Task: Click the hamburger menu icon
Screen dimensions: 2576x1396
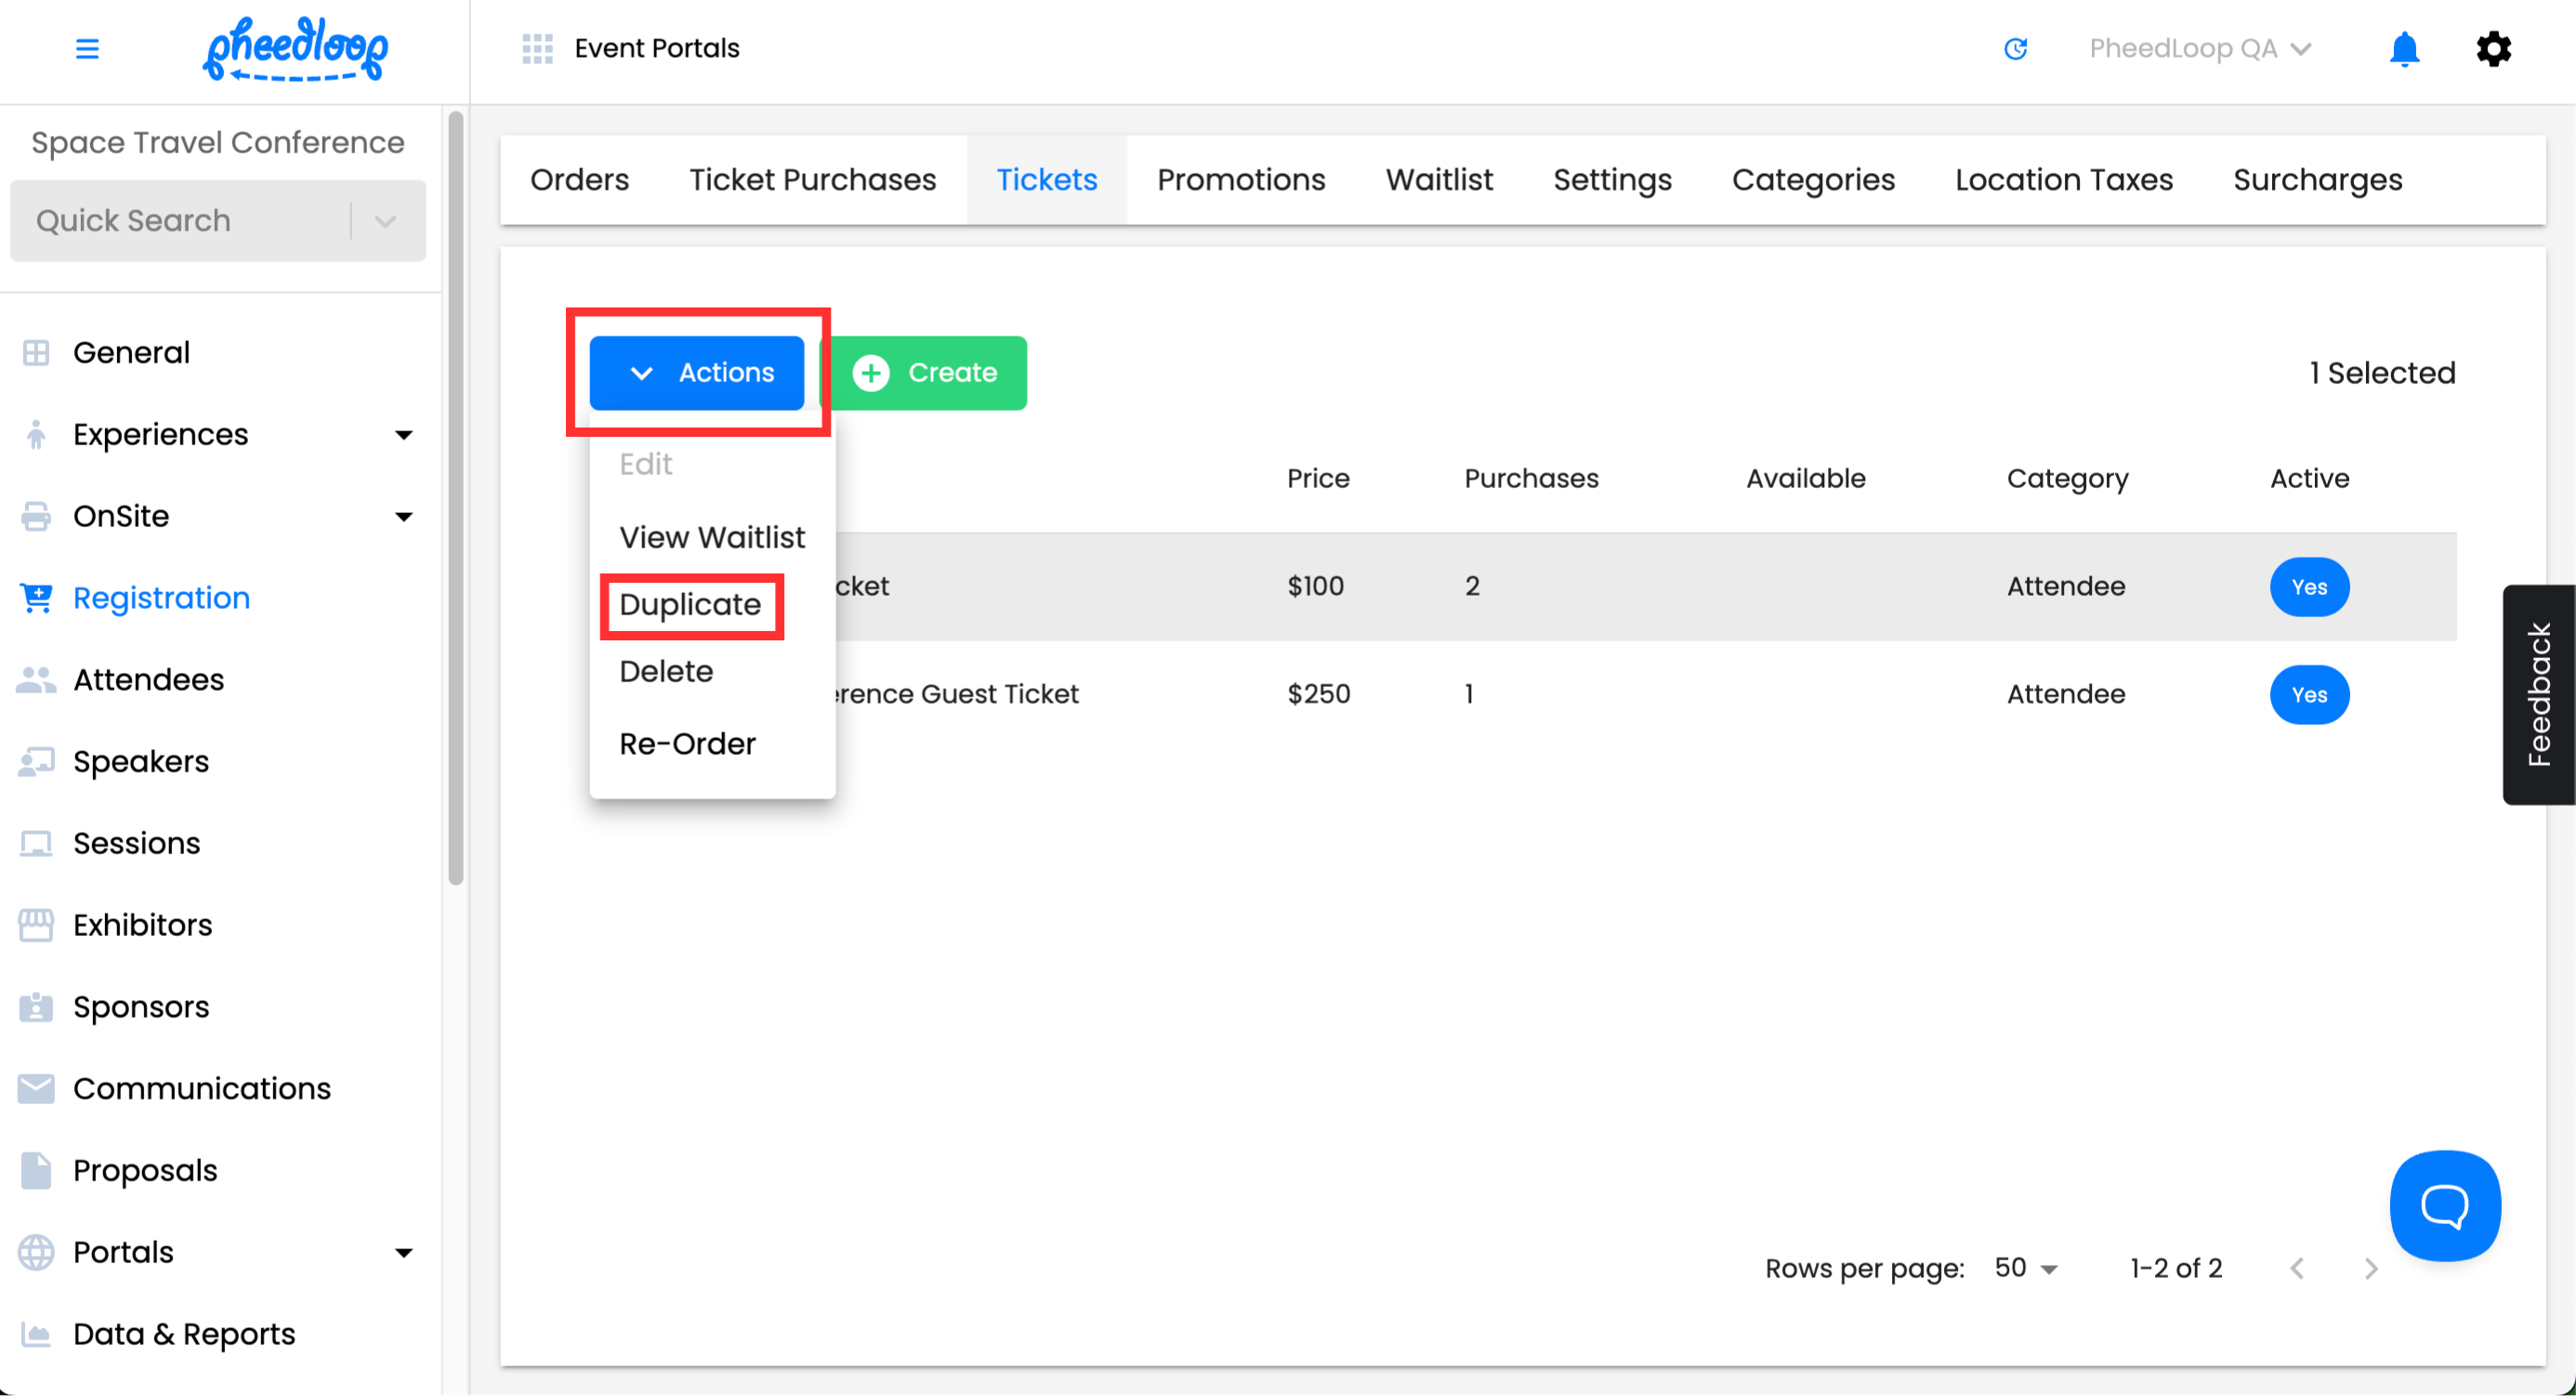Action: pos(87,48)
